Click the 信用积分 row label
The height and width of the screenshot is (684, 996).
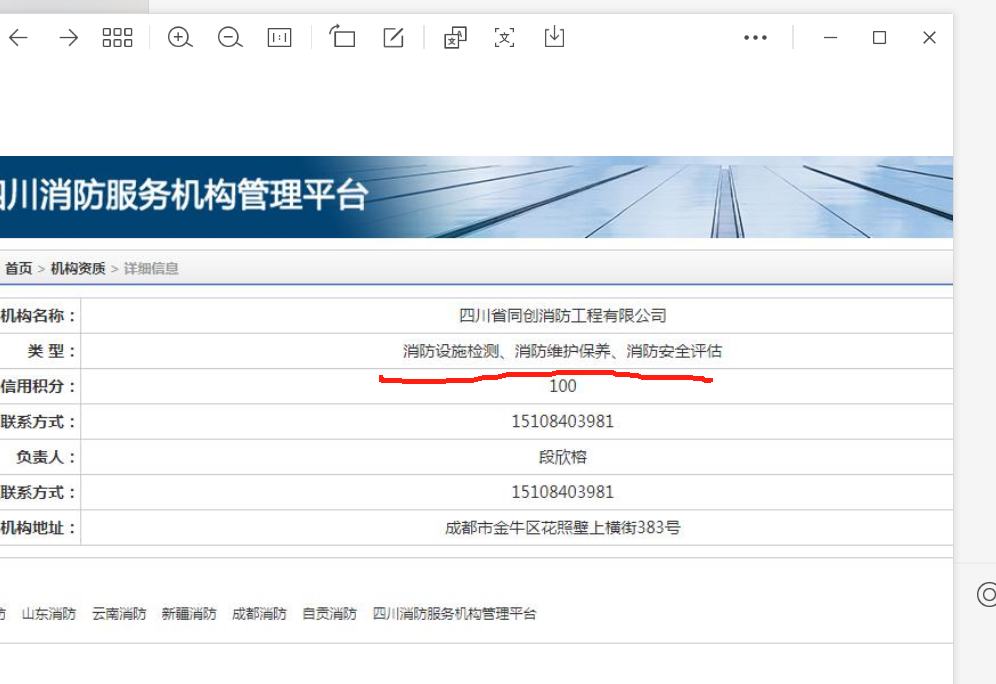click(x=38, y=386)
